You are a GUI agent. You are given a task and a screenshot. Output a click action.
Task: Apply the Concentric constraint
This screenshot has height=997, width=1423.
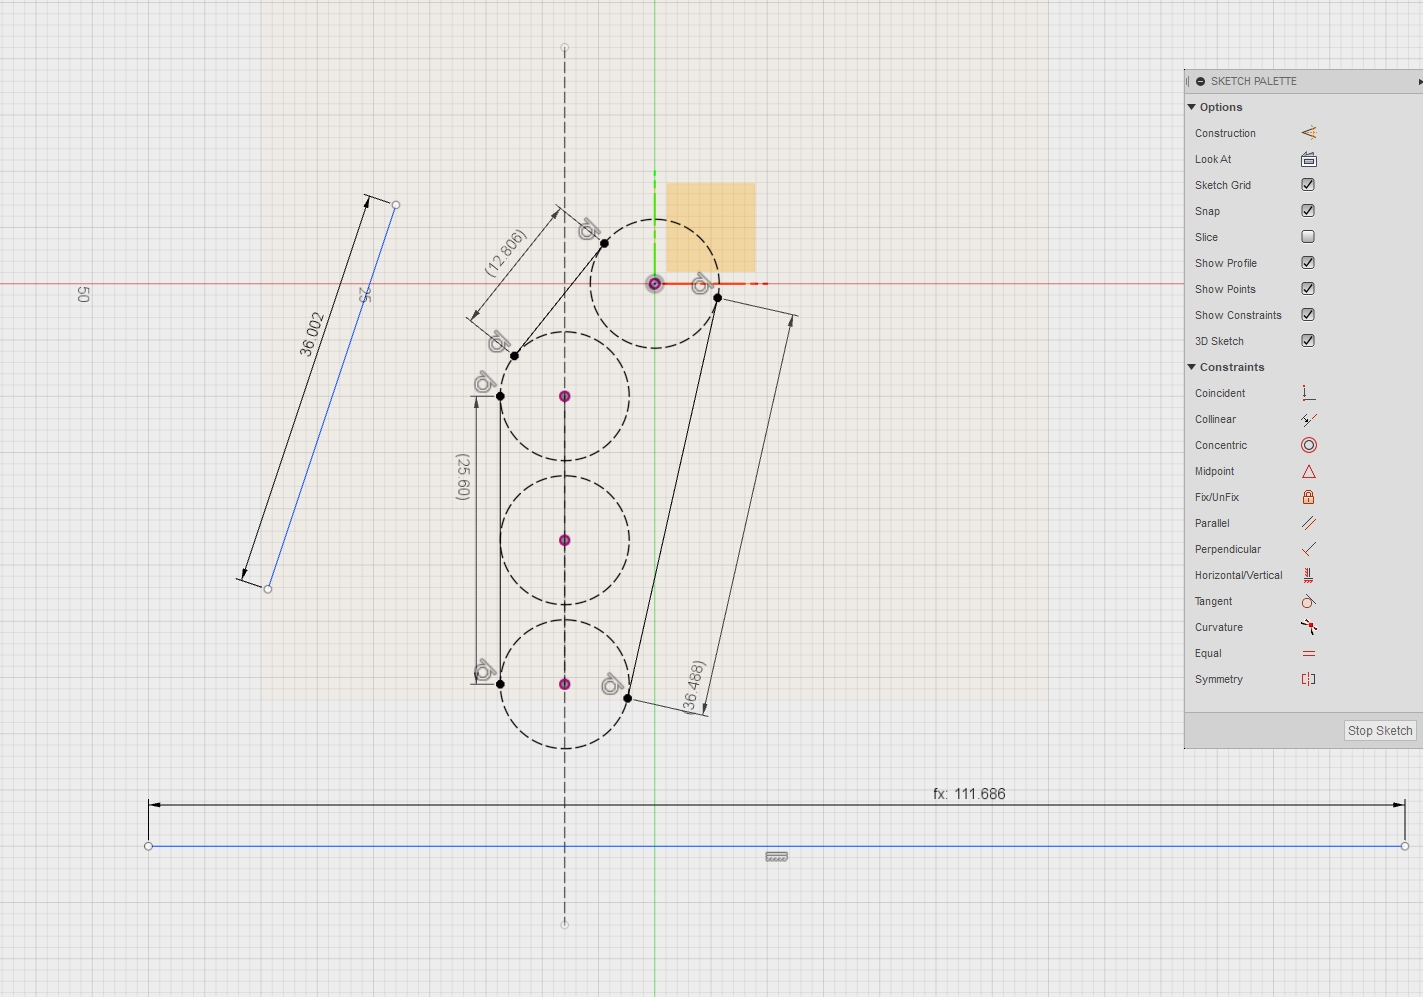pos(1308,445)
